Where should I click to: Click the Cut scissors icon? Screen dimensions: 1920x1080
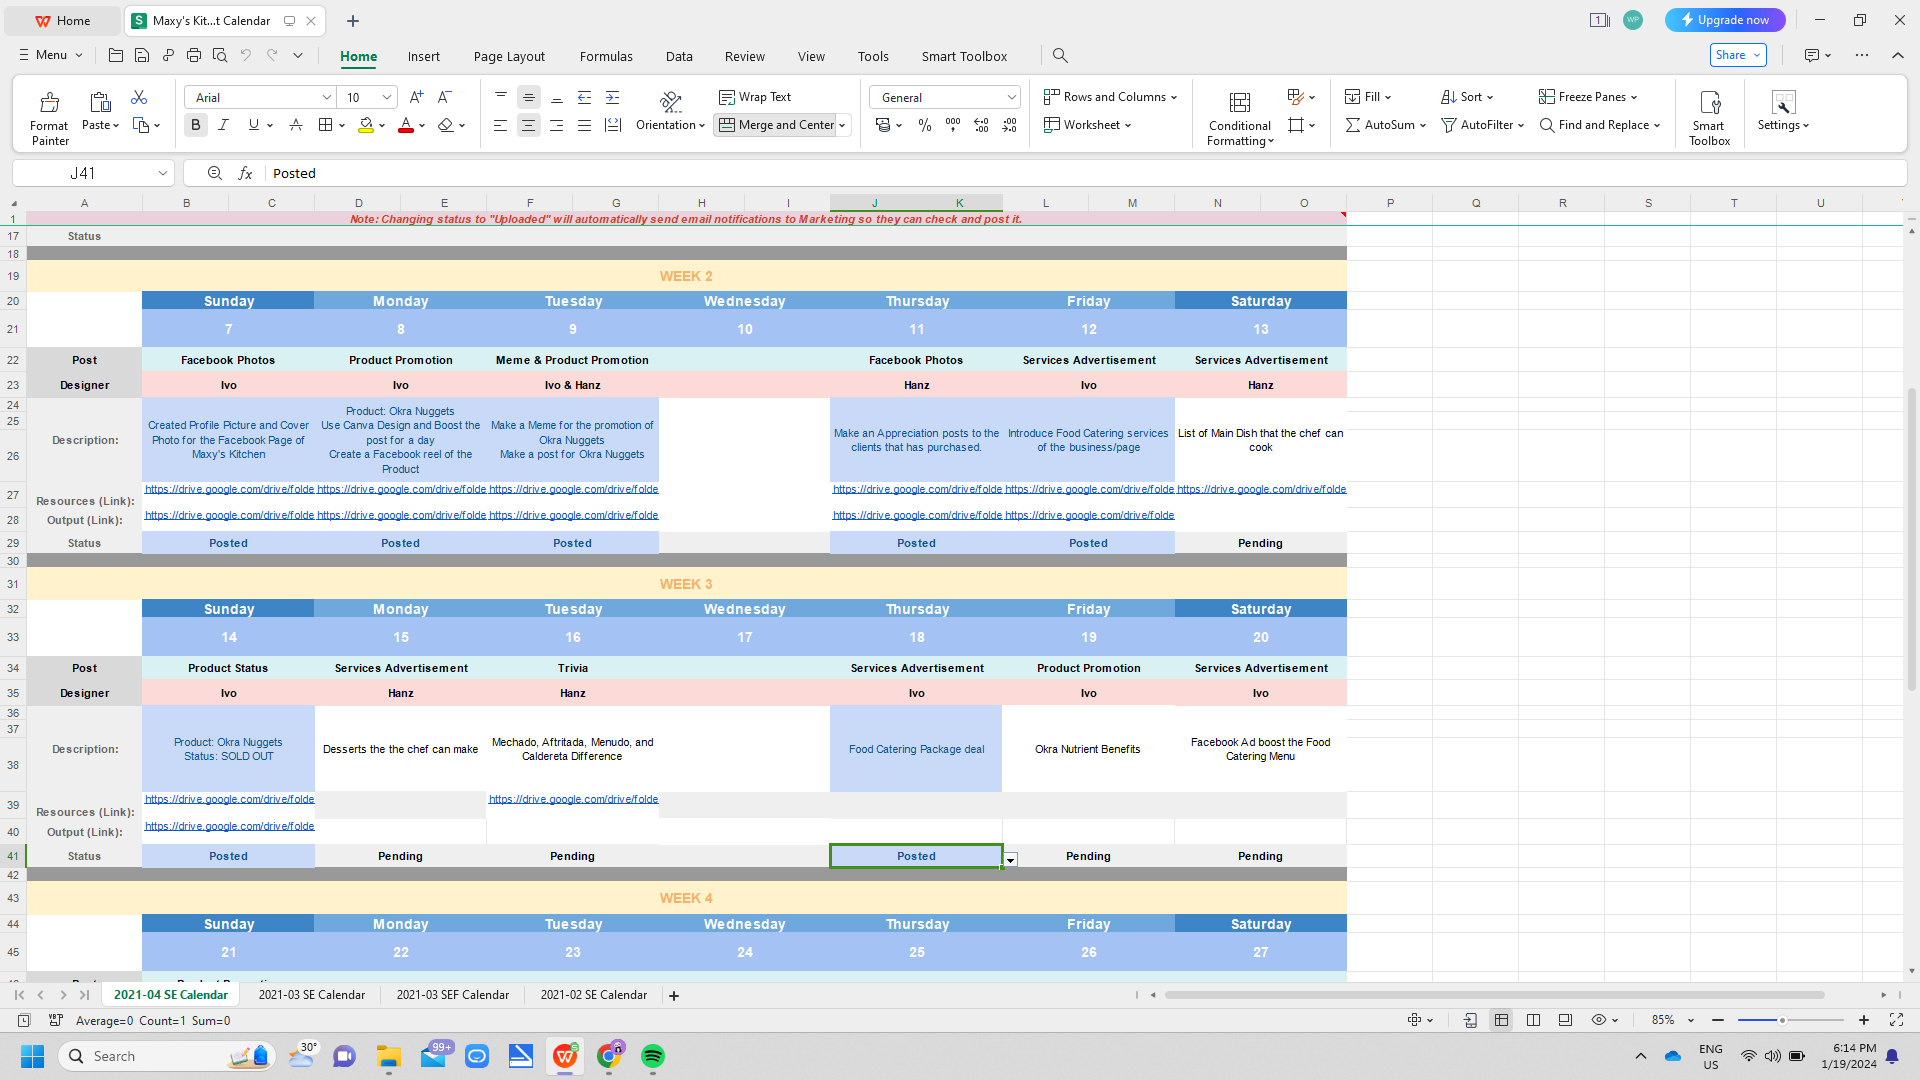pos(139,97)
